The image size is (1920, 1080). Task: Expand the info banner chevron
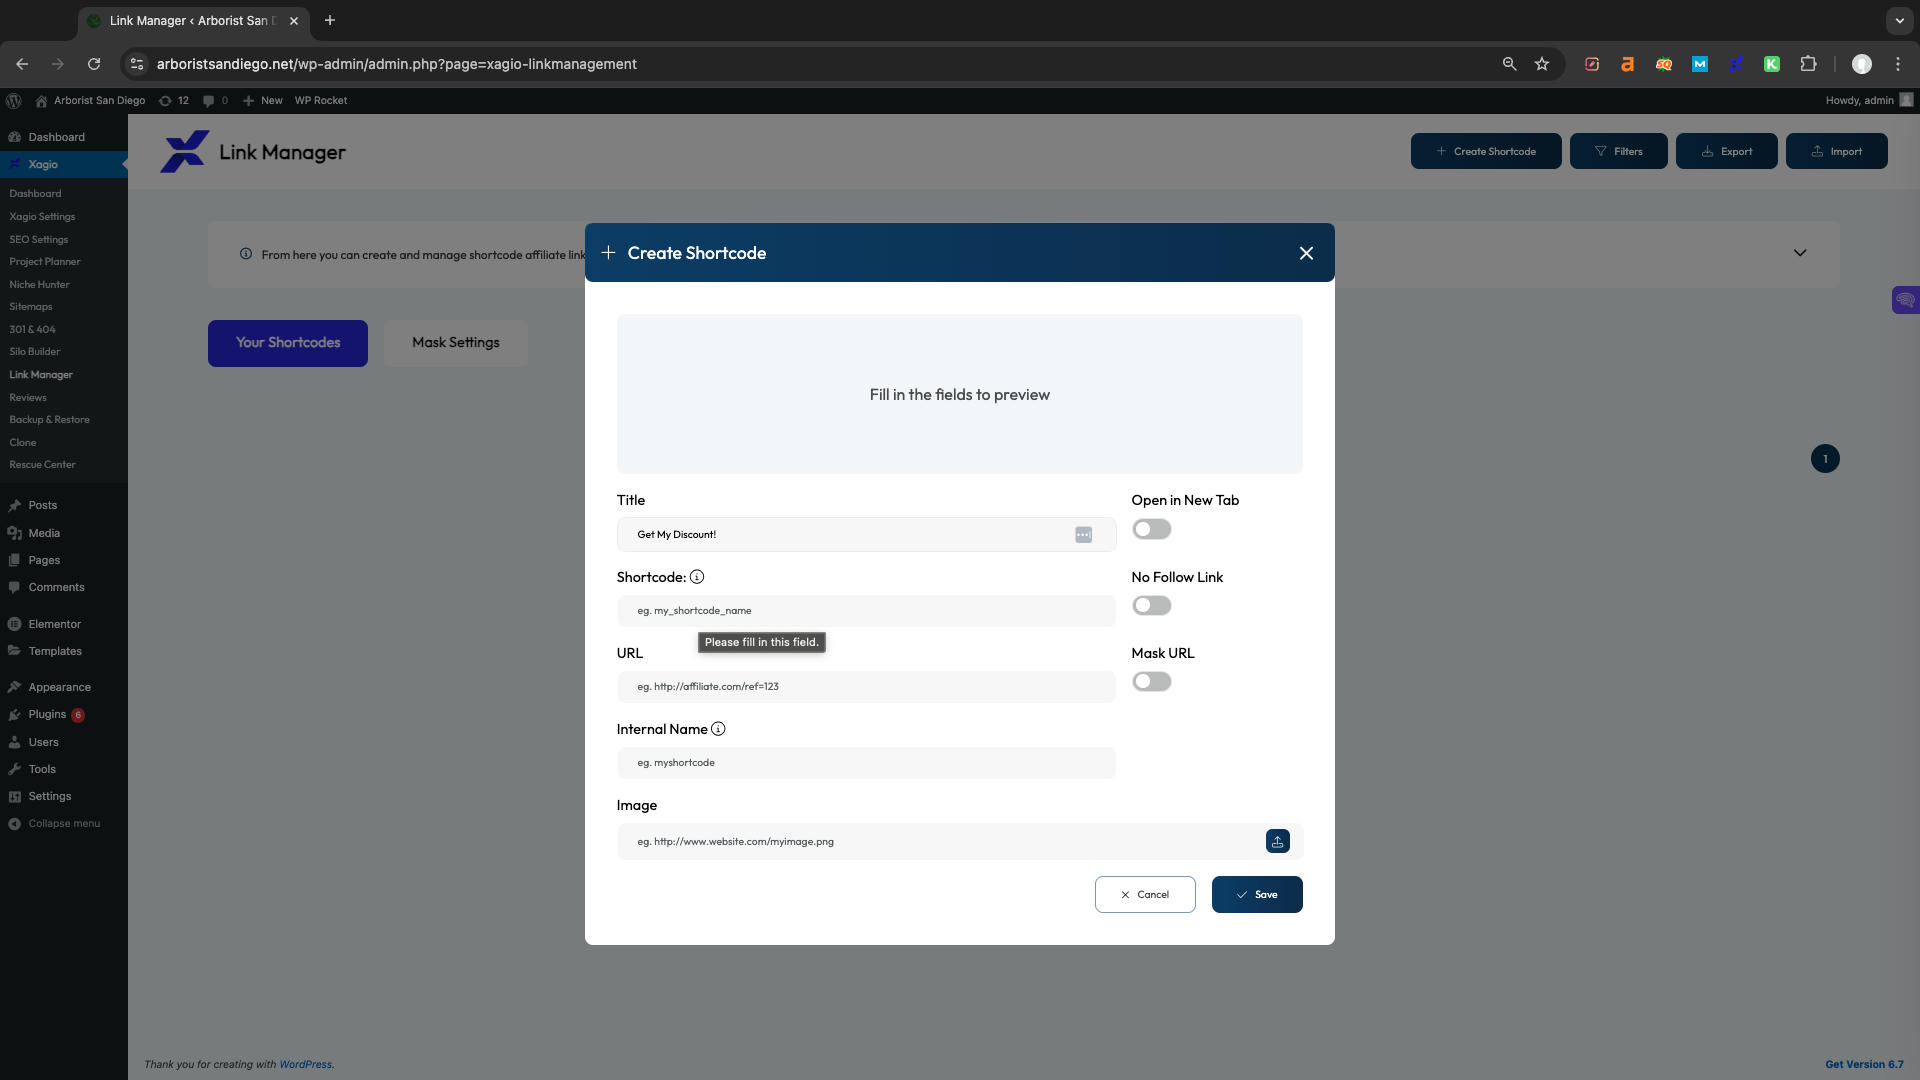1800,253
